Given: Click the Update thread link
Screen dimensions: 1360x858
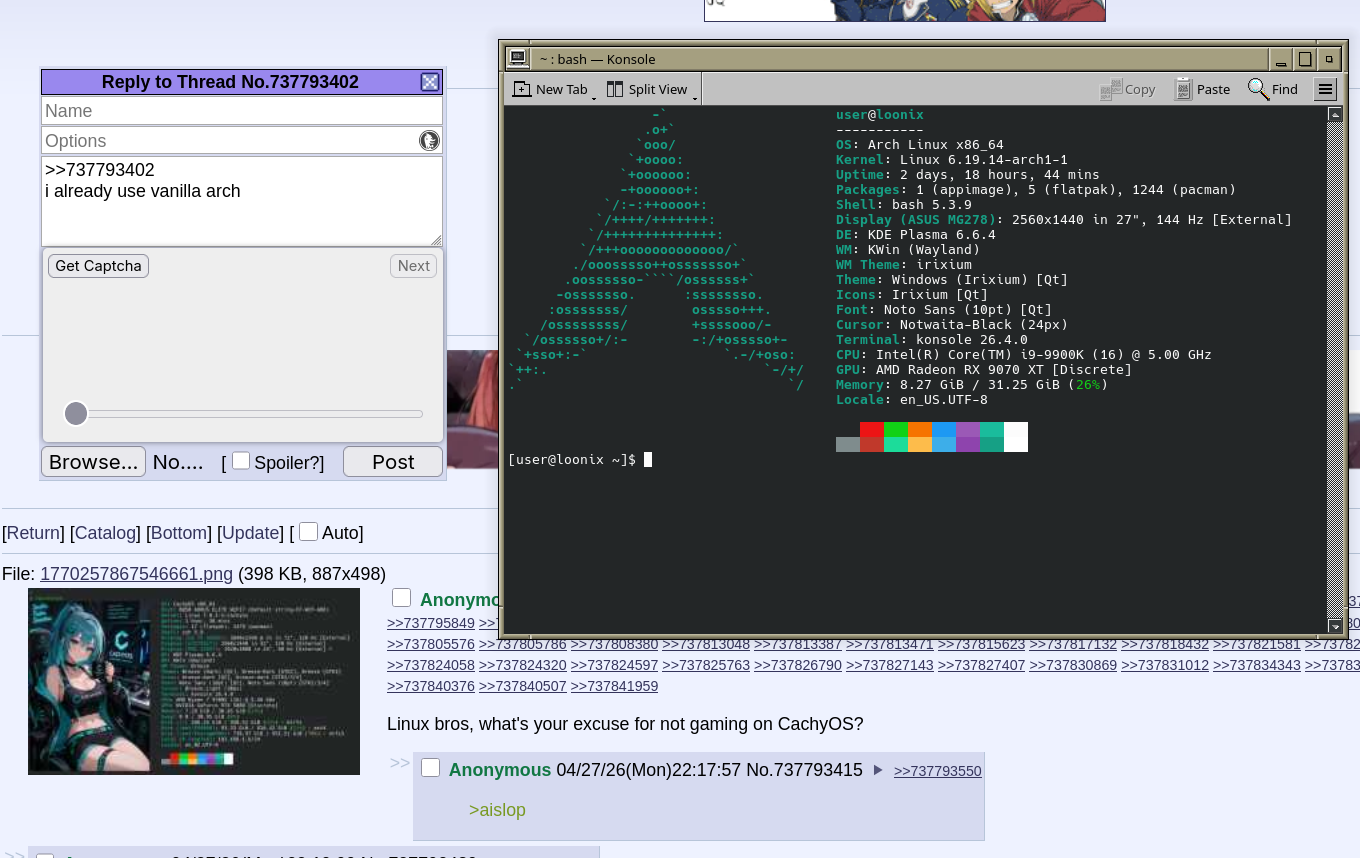Looking at the screenshot, I should 251,533.
